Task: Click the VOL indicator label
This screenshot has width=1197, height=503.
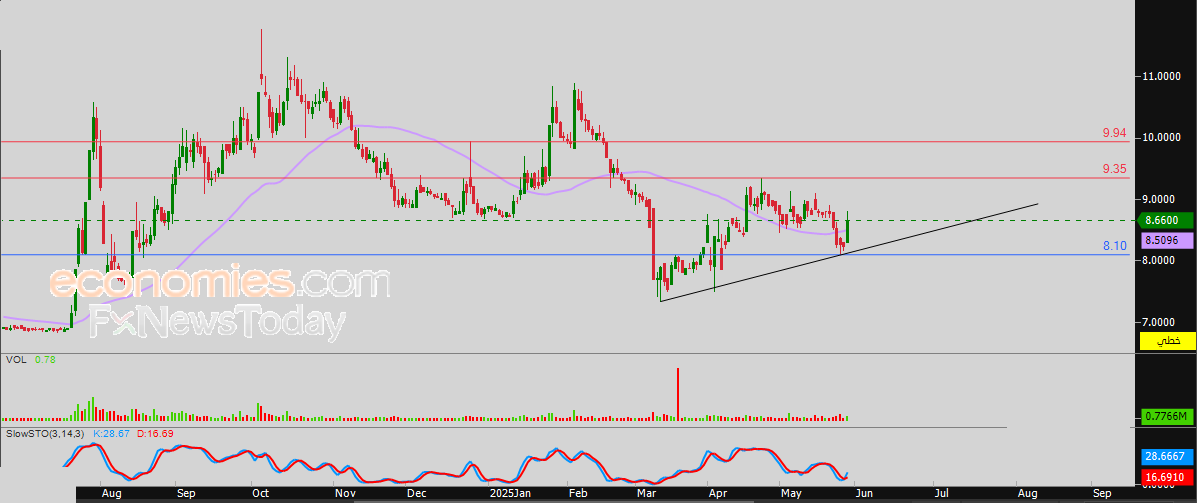Action: point(15,359)
